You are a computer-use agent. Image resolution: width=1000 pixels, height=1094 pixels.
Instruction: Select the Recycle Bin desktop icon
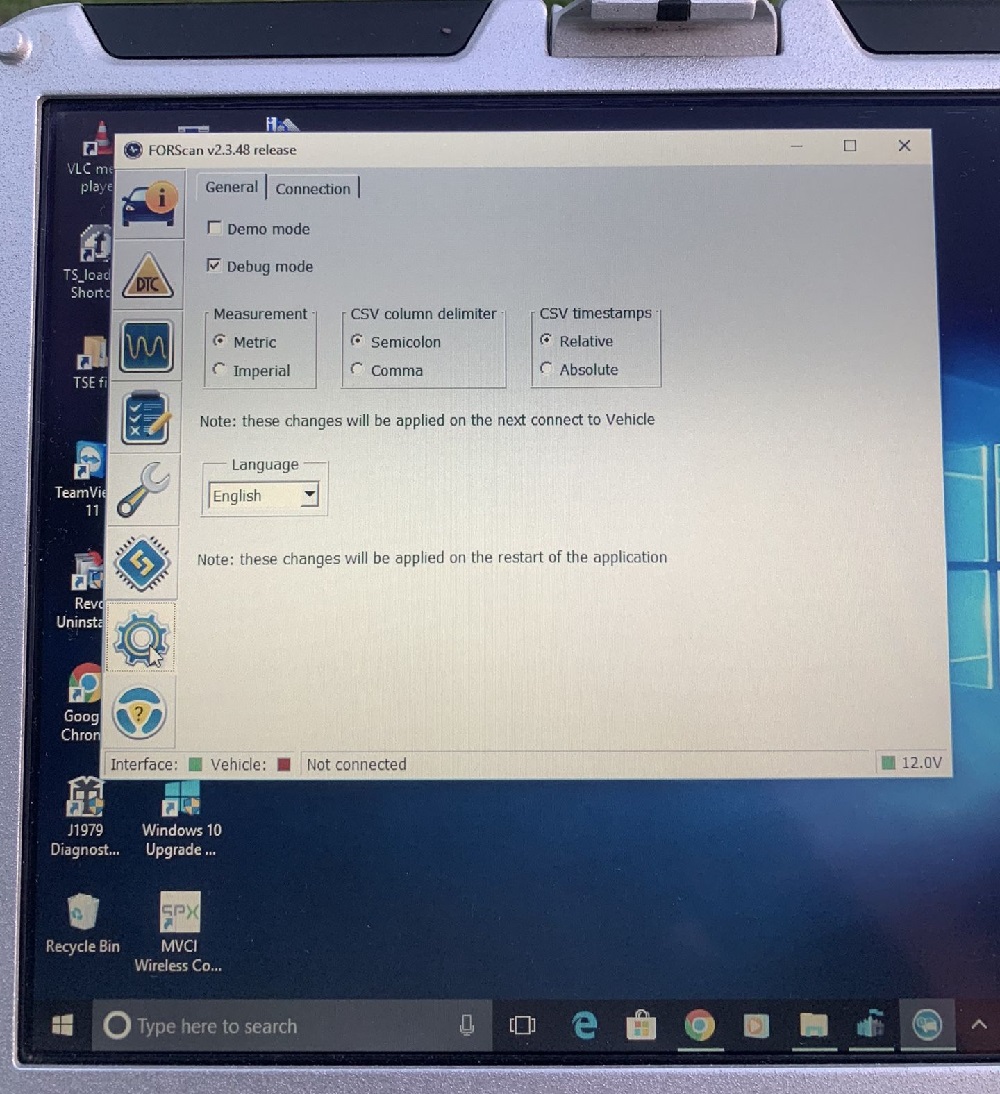82,922
